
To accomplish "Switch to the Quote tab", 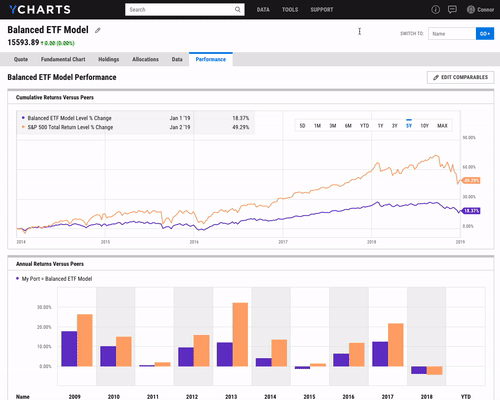I will (x=21, y=59).
